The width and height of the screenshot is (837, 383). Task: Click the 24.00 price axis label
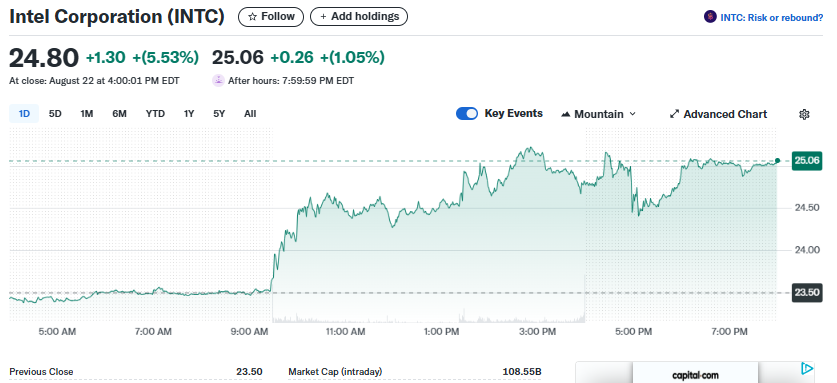click(807, 250)
